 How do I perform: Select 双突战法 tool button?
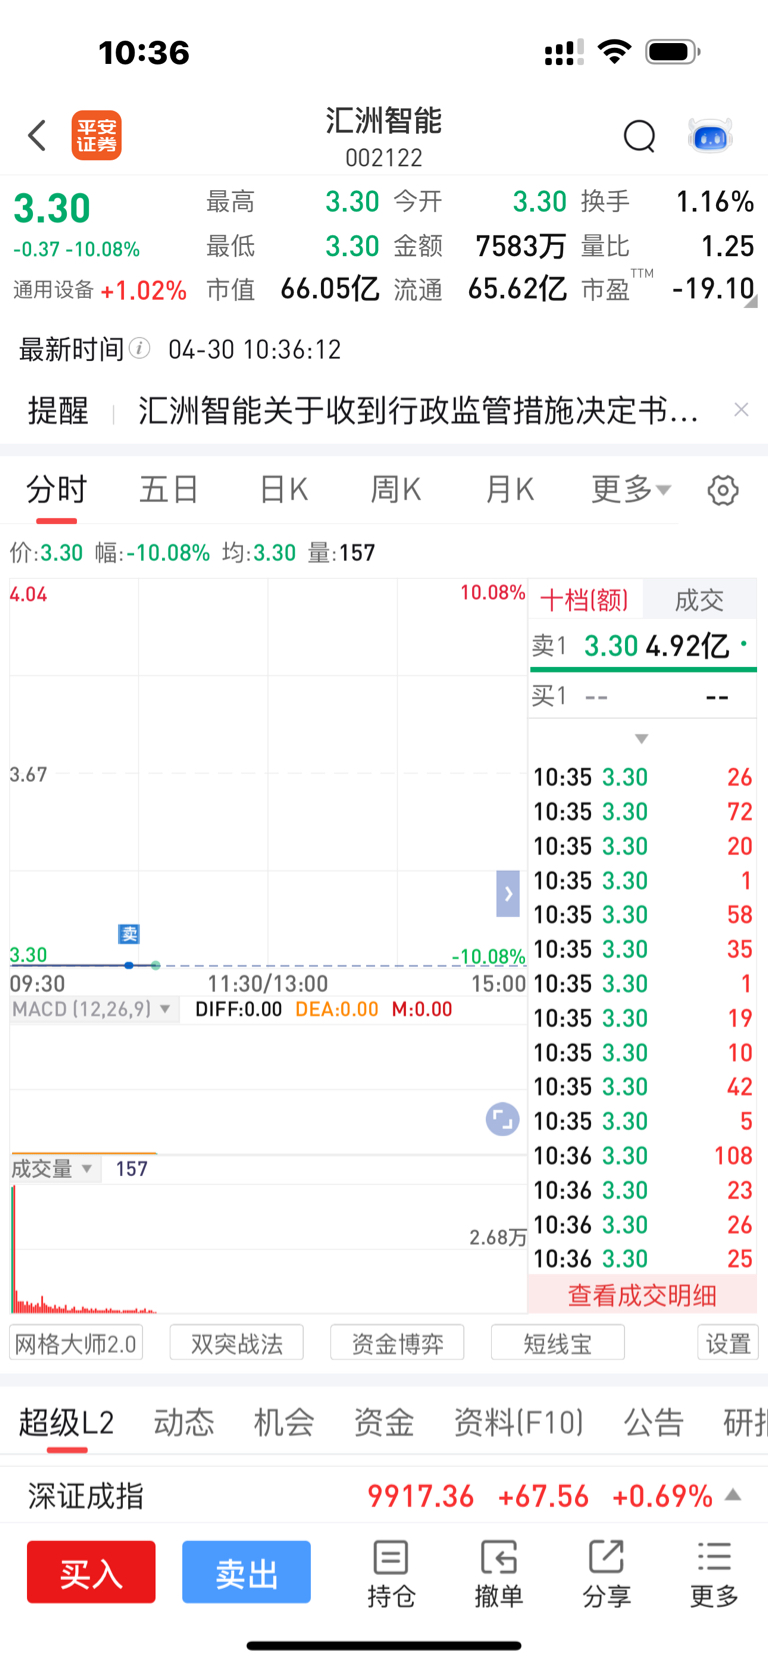(237, 1343)
